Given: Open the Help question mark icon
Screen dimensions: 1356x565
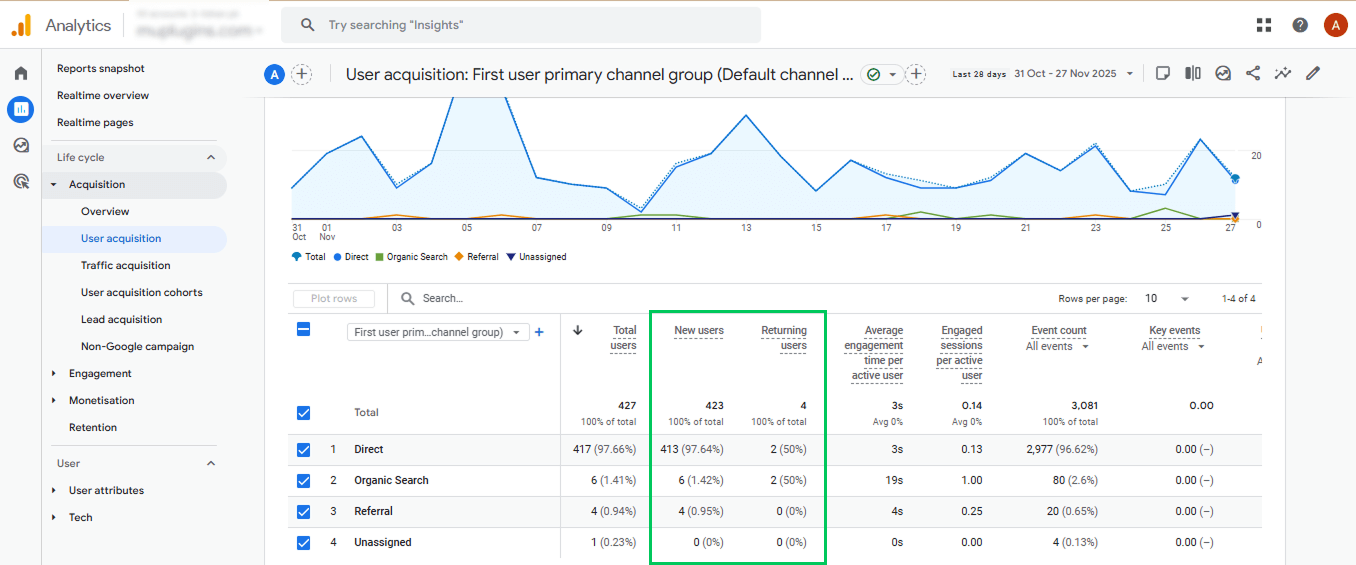Looking at the screenshot, I should tap(1300, 25).
